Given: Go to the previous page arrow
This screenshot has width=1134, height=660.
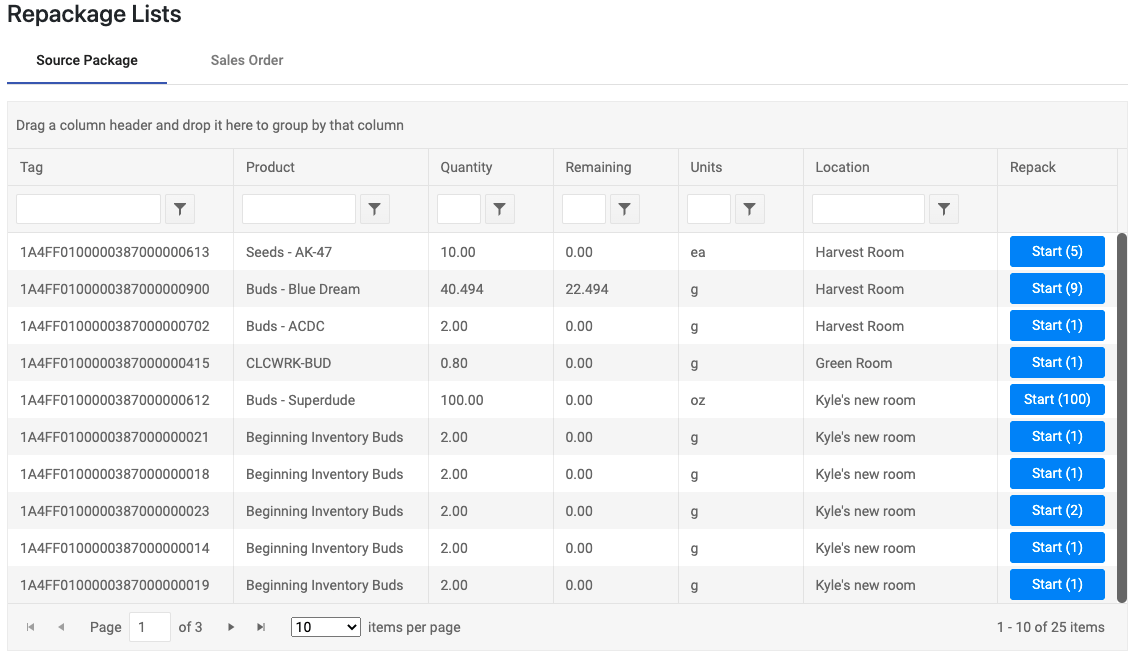Looking at the screenshot, I should pyautogui.click(x=61, y=627).
